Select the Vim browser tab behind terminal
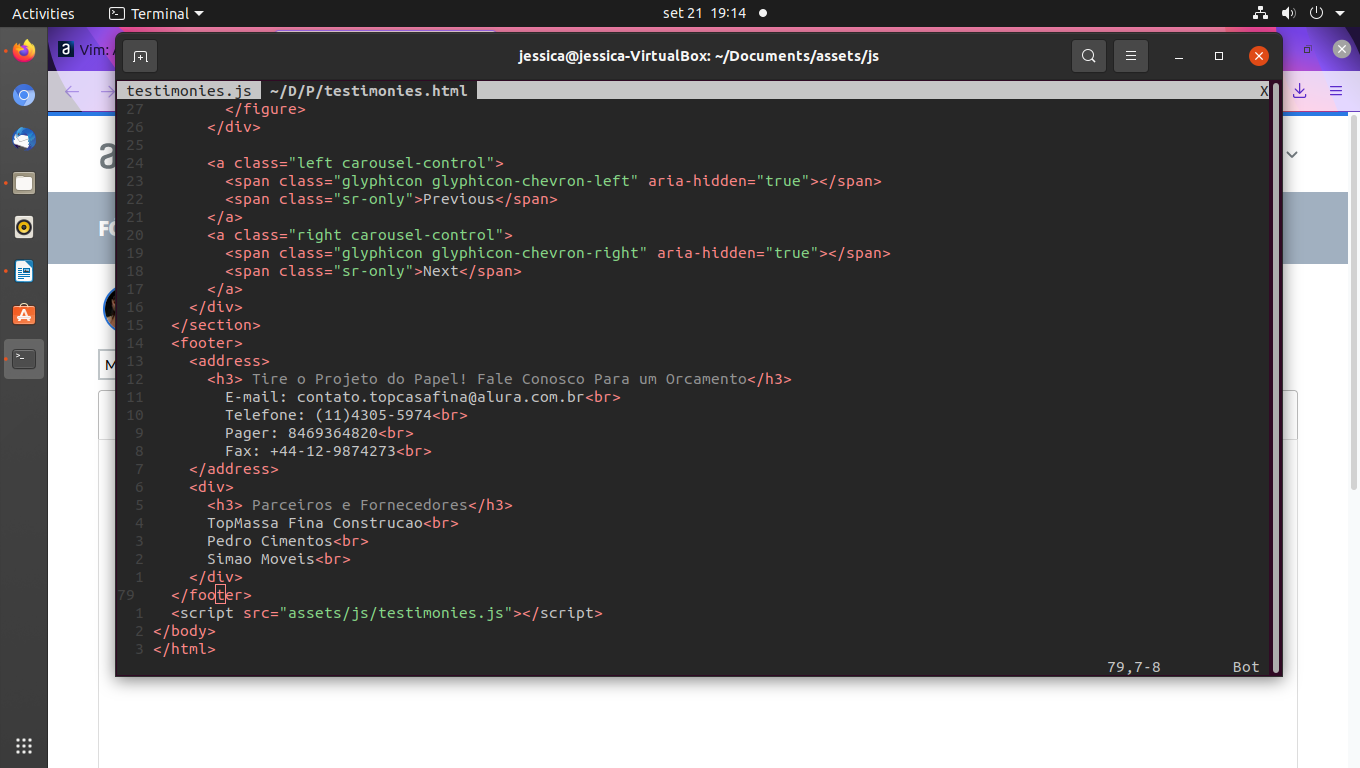 point(87,49)
